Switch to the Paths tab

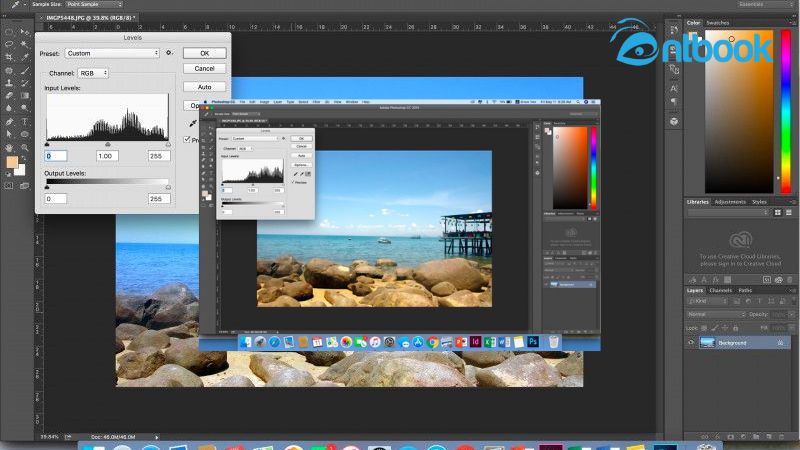coord(745,290)
